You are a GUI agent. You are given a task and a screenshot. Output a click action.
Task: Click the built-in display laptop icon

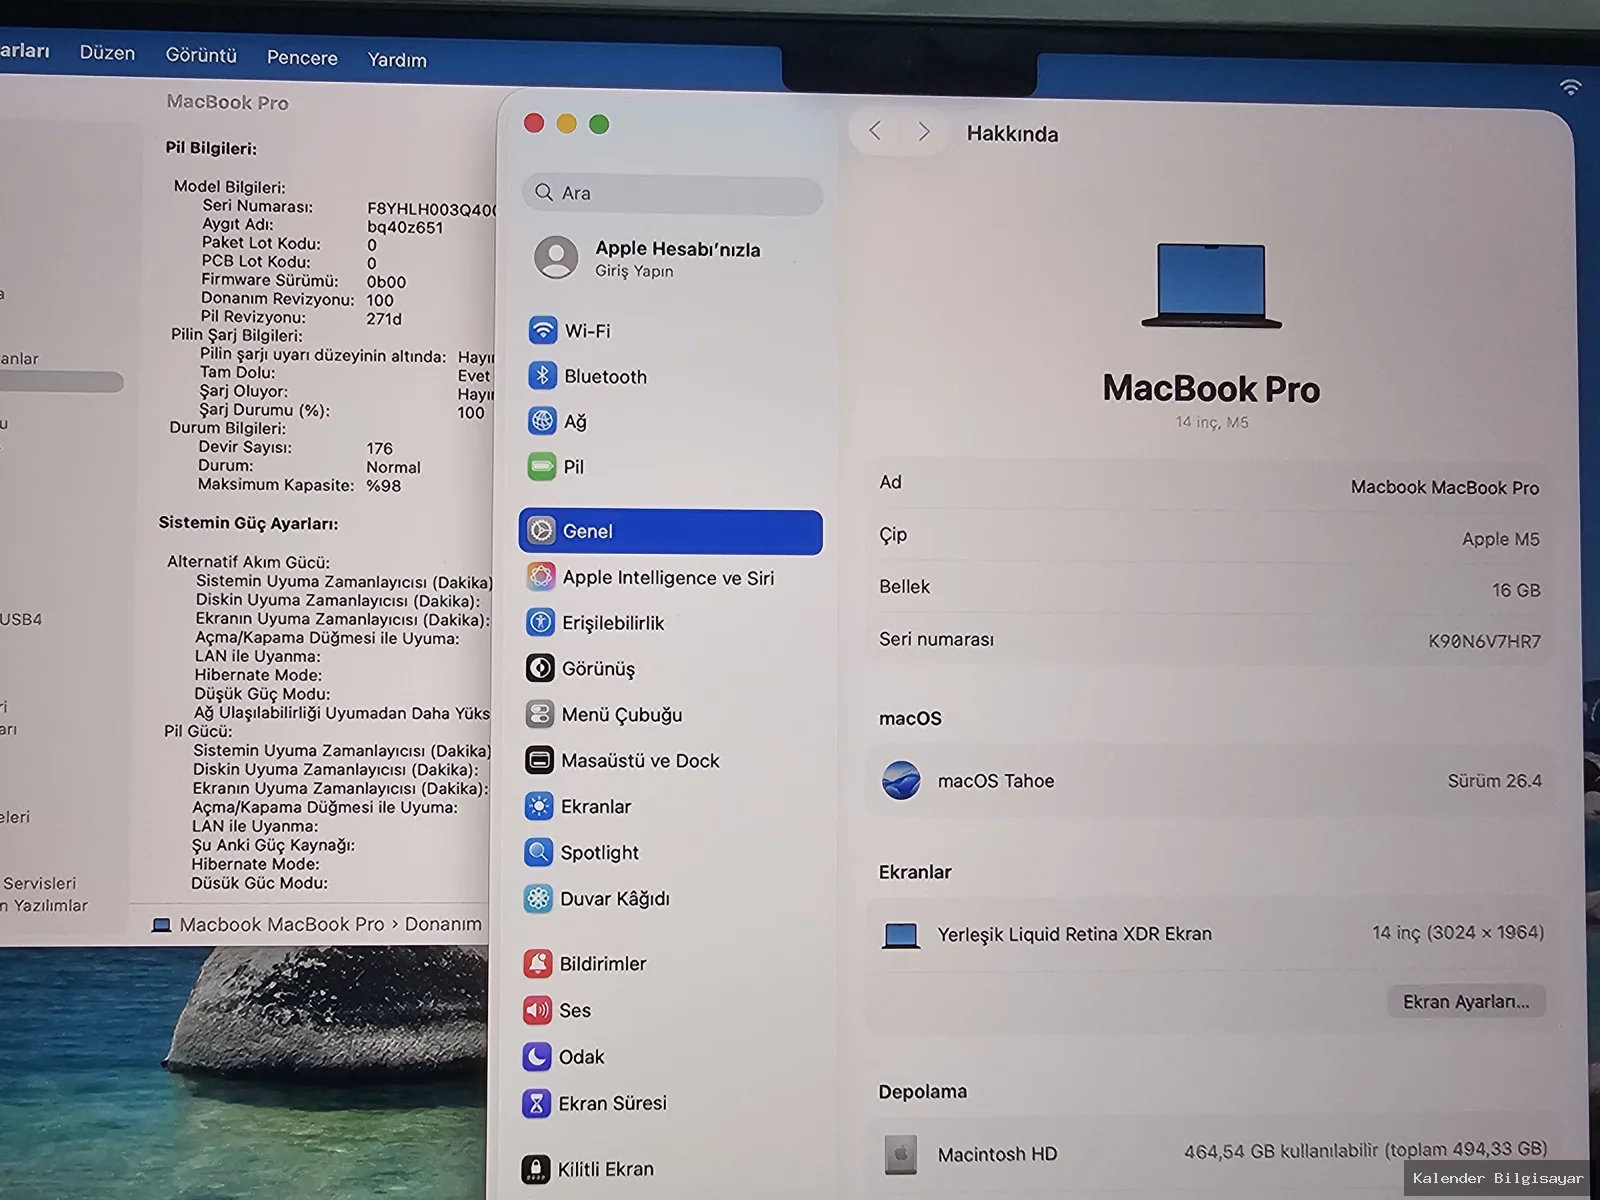901,936
